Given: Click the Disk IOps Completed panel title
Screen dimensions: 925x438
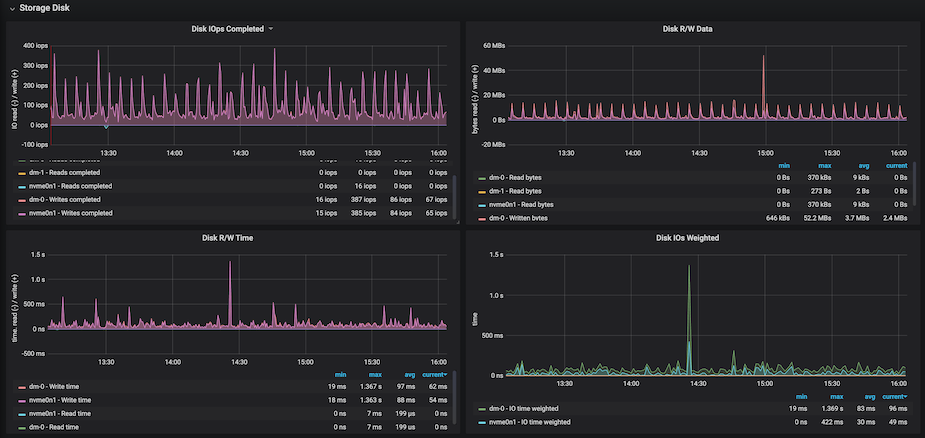Looking at the screenshot, I should pos(227,29).
